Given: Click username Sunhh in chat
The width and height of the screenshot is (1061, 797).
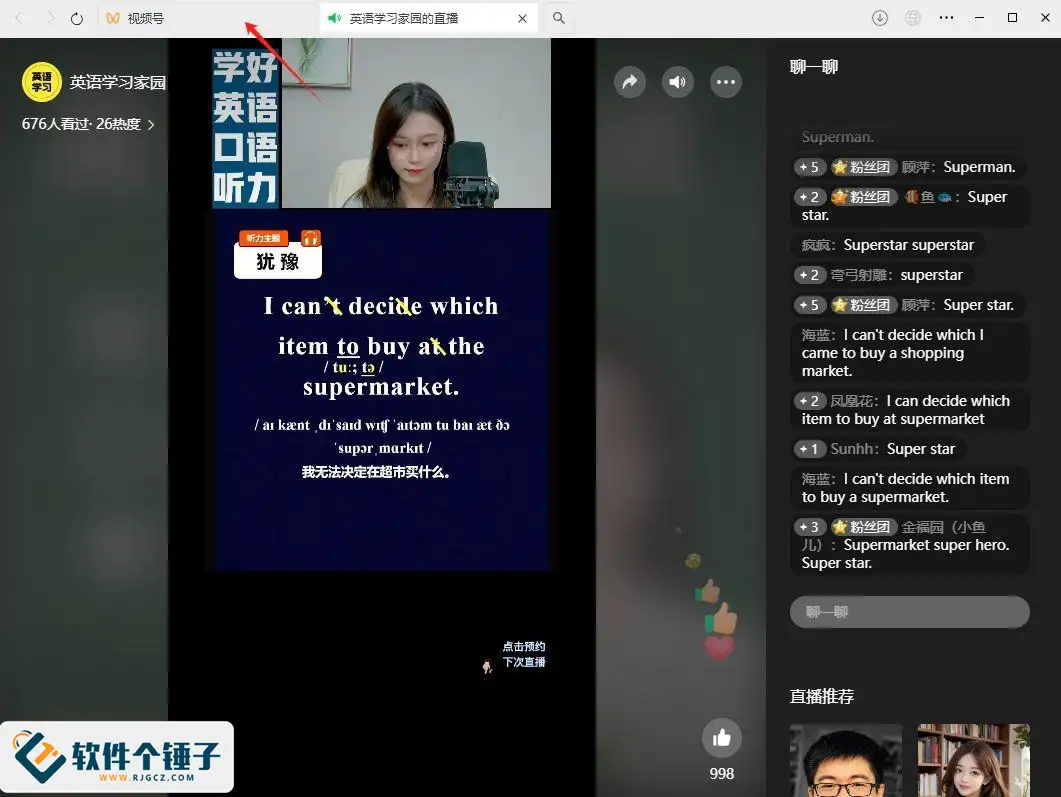Looking at the screenshot, I should 851,449.
